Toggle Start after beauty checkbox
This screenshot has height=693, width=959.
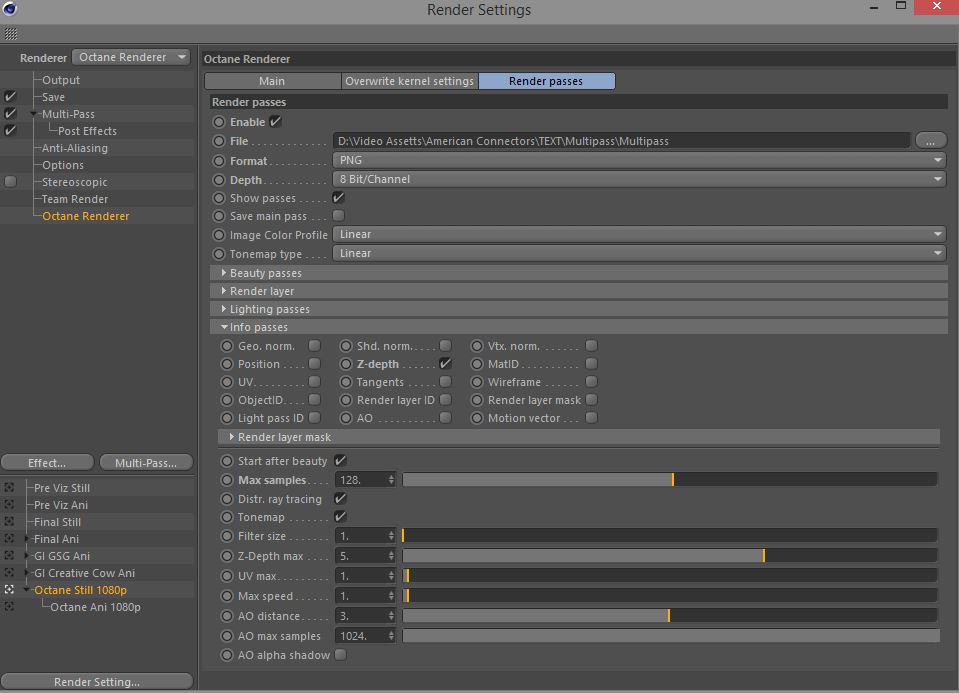tap(341, 461)
